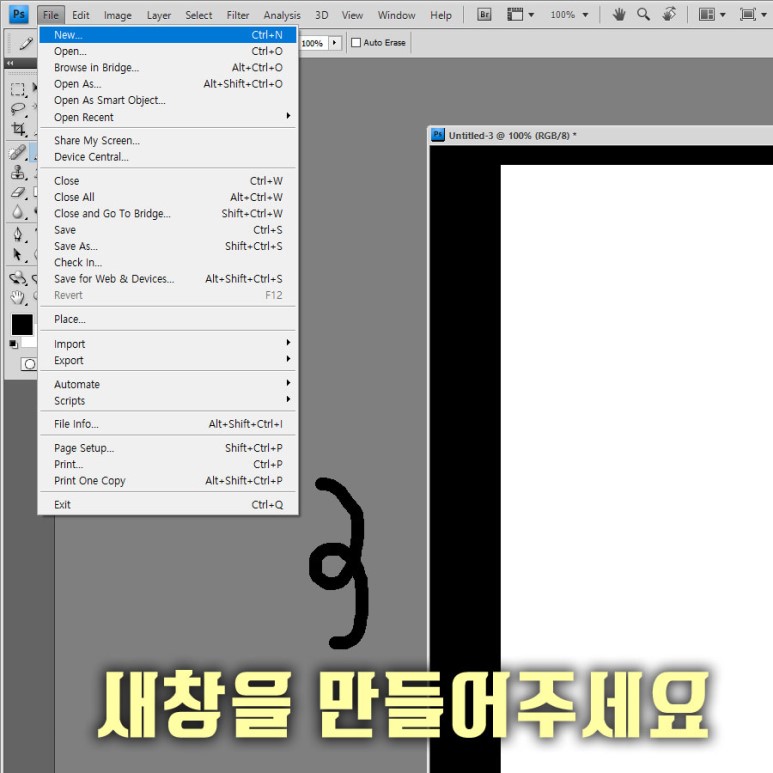Open the Filter menu
This screenshot has height=773, width=773.
point(238,15)
